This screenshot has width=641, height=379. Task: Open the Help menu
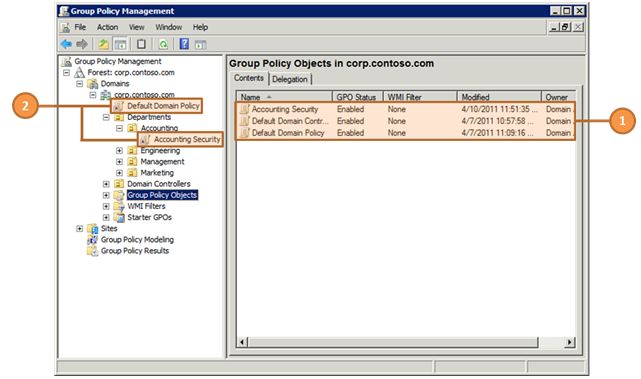[x=200, y=27]
